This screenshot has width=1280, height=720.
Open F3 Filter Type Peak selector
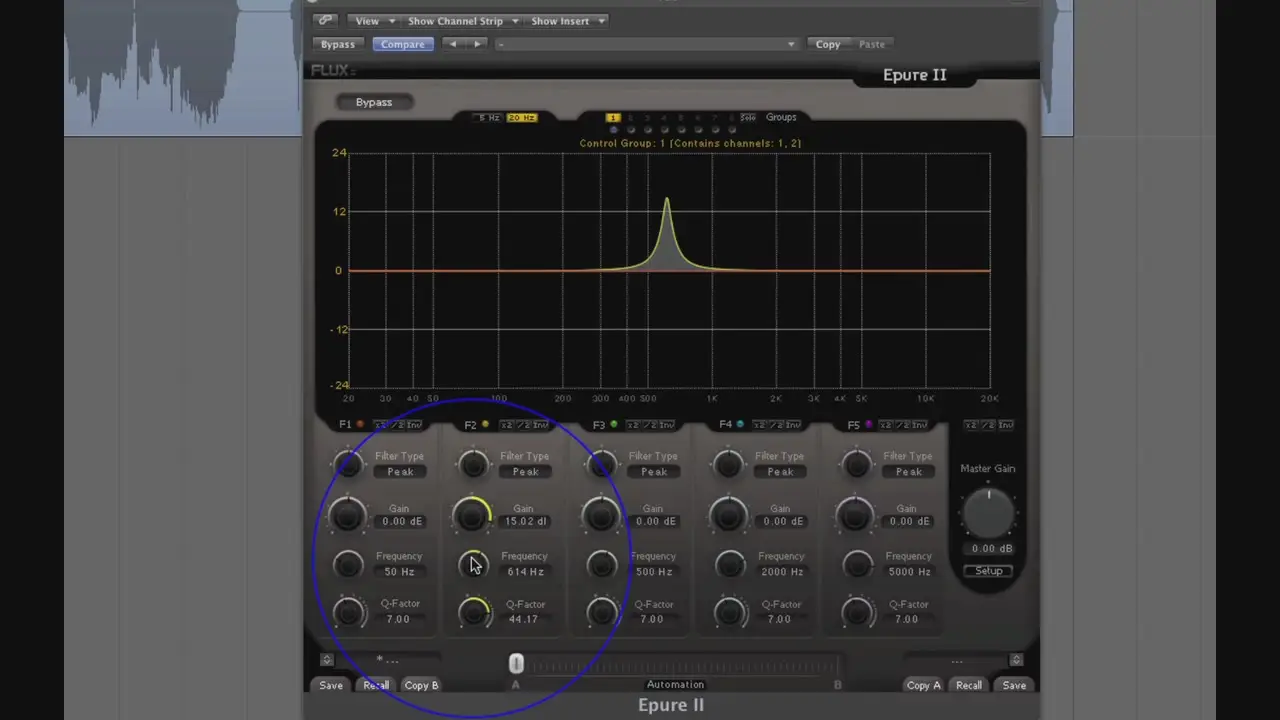tap(654, 472)
